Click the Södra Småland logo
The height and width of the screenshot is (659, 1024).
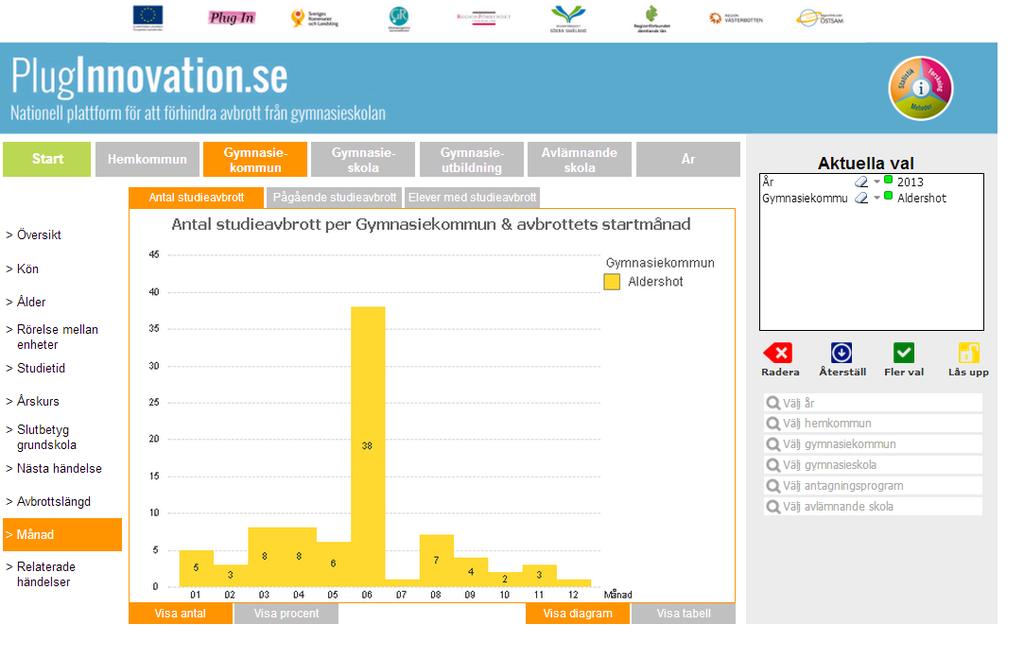568,18
